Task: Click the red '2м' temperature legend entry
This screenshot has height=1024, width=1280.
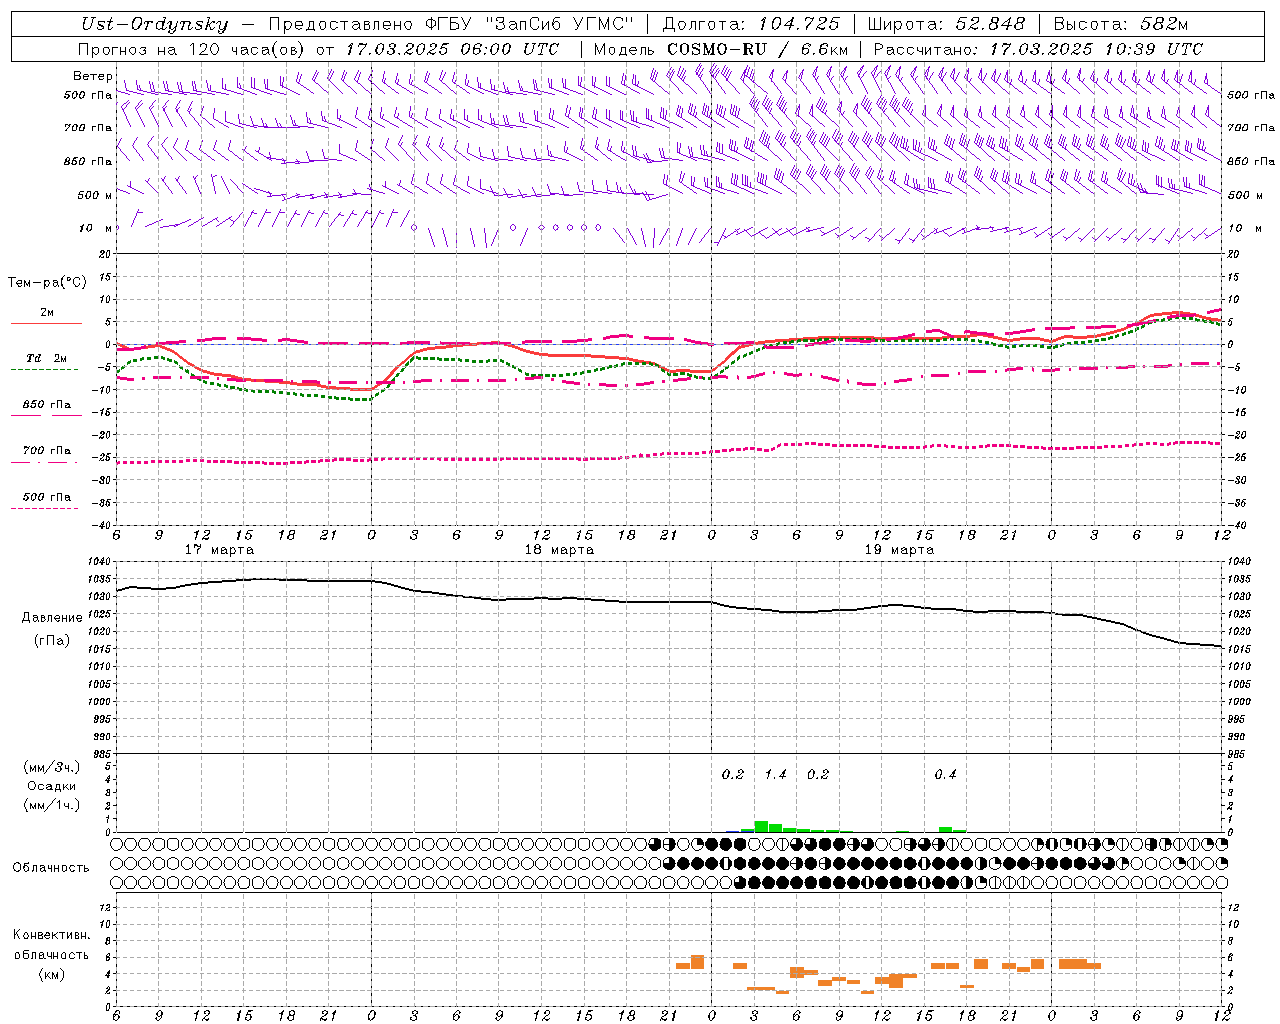Action: pos(47,313)
